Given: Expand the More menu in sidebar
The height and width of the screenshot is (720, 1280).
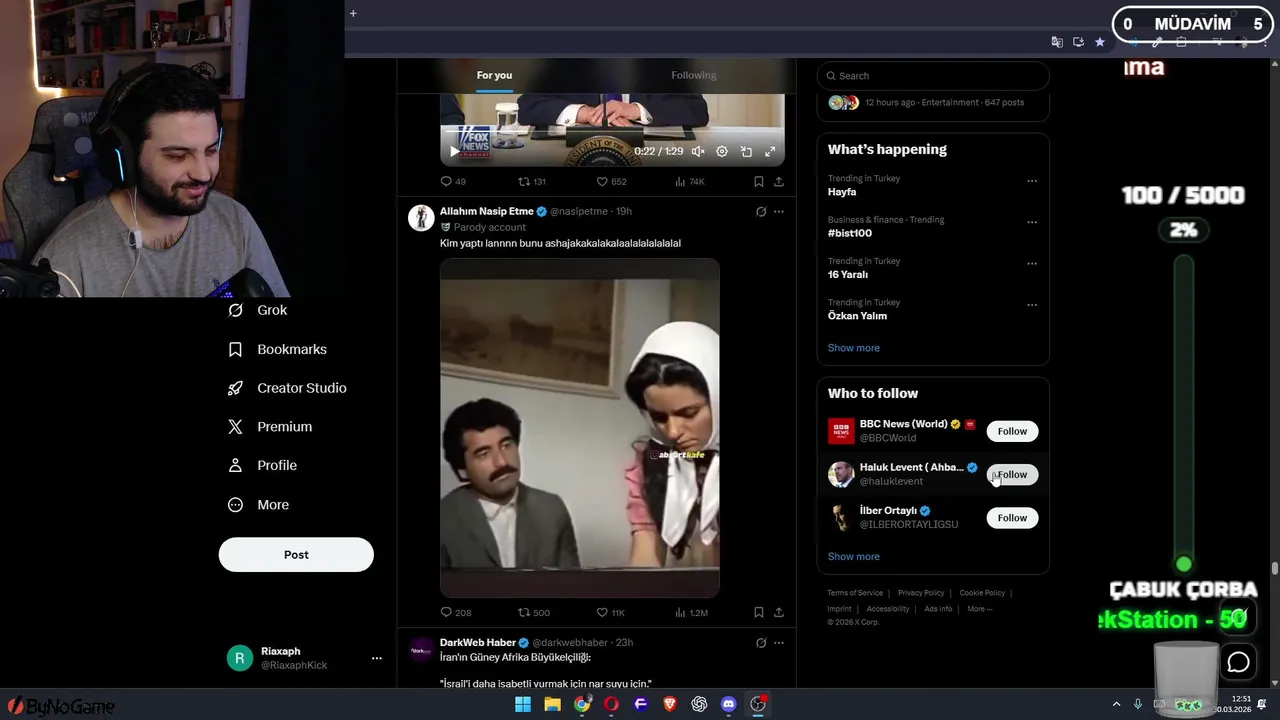Looking at the screenshot, I should pos(258,505).
